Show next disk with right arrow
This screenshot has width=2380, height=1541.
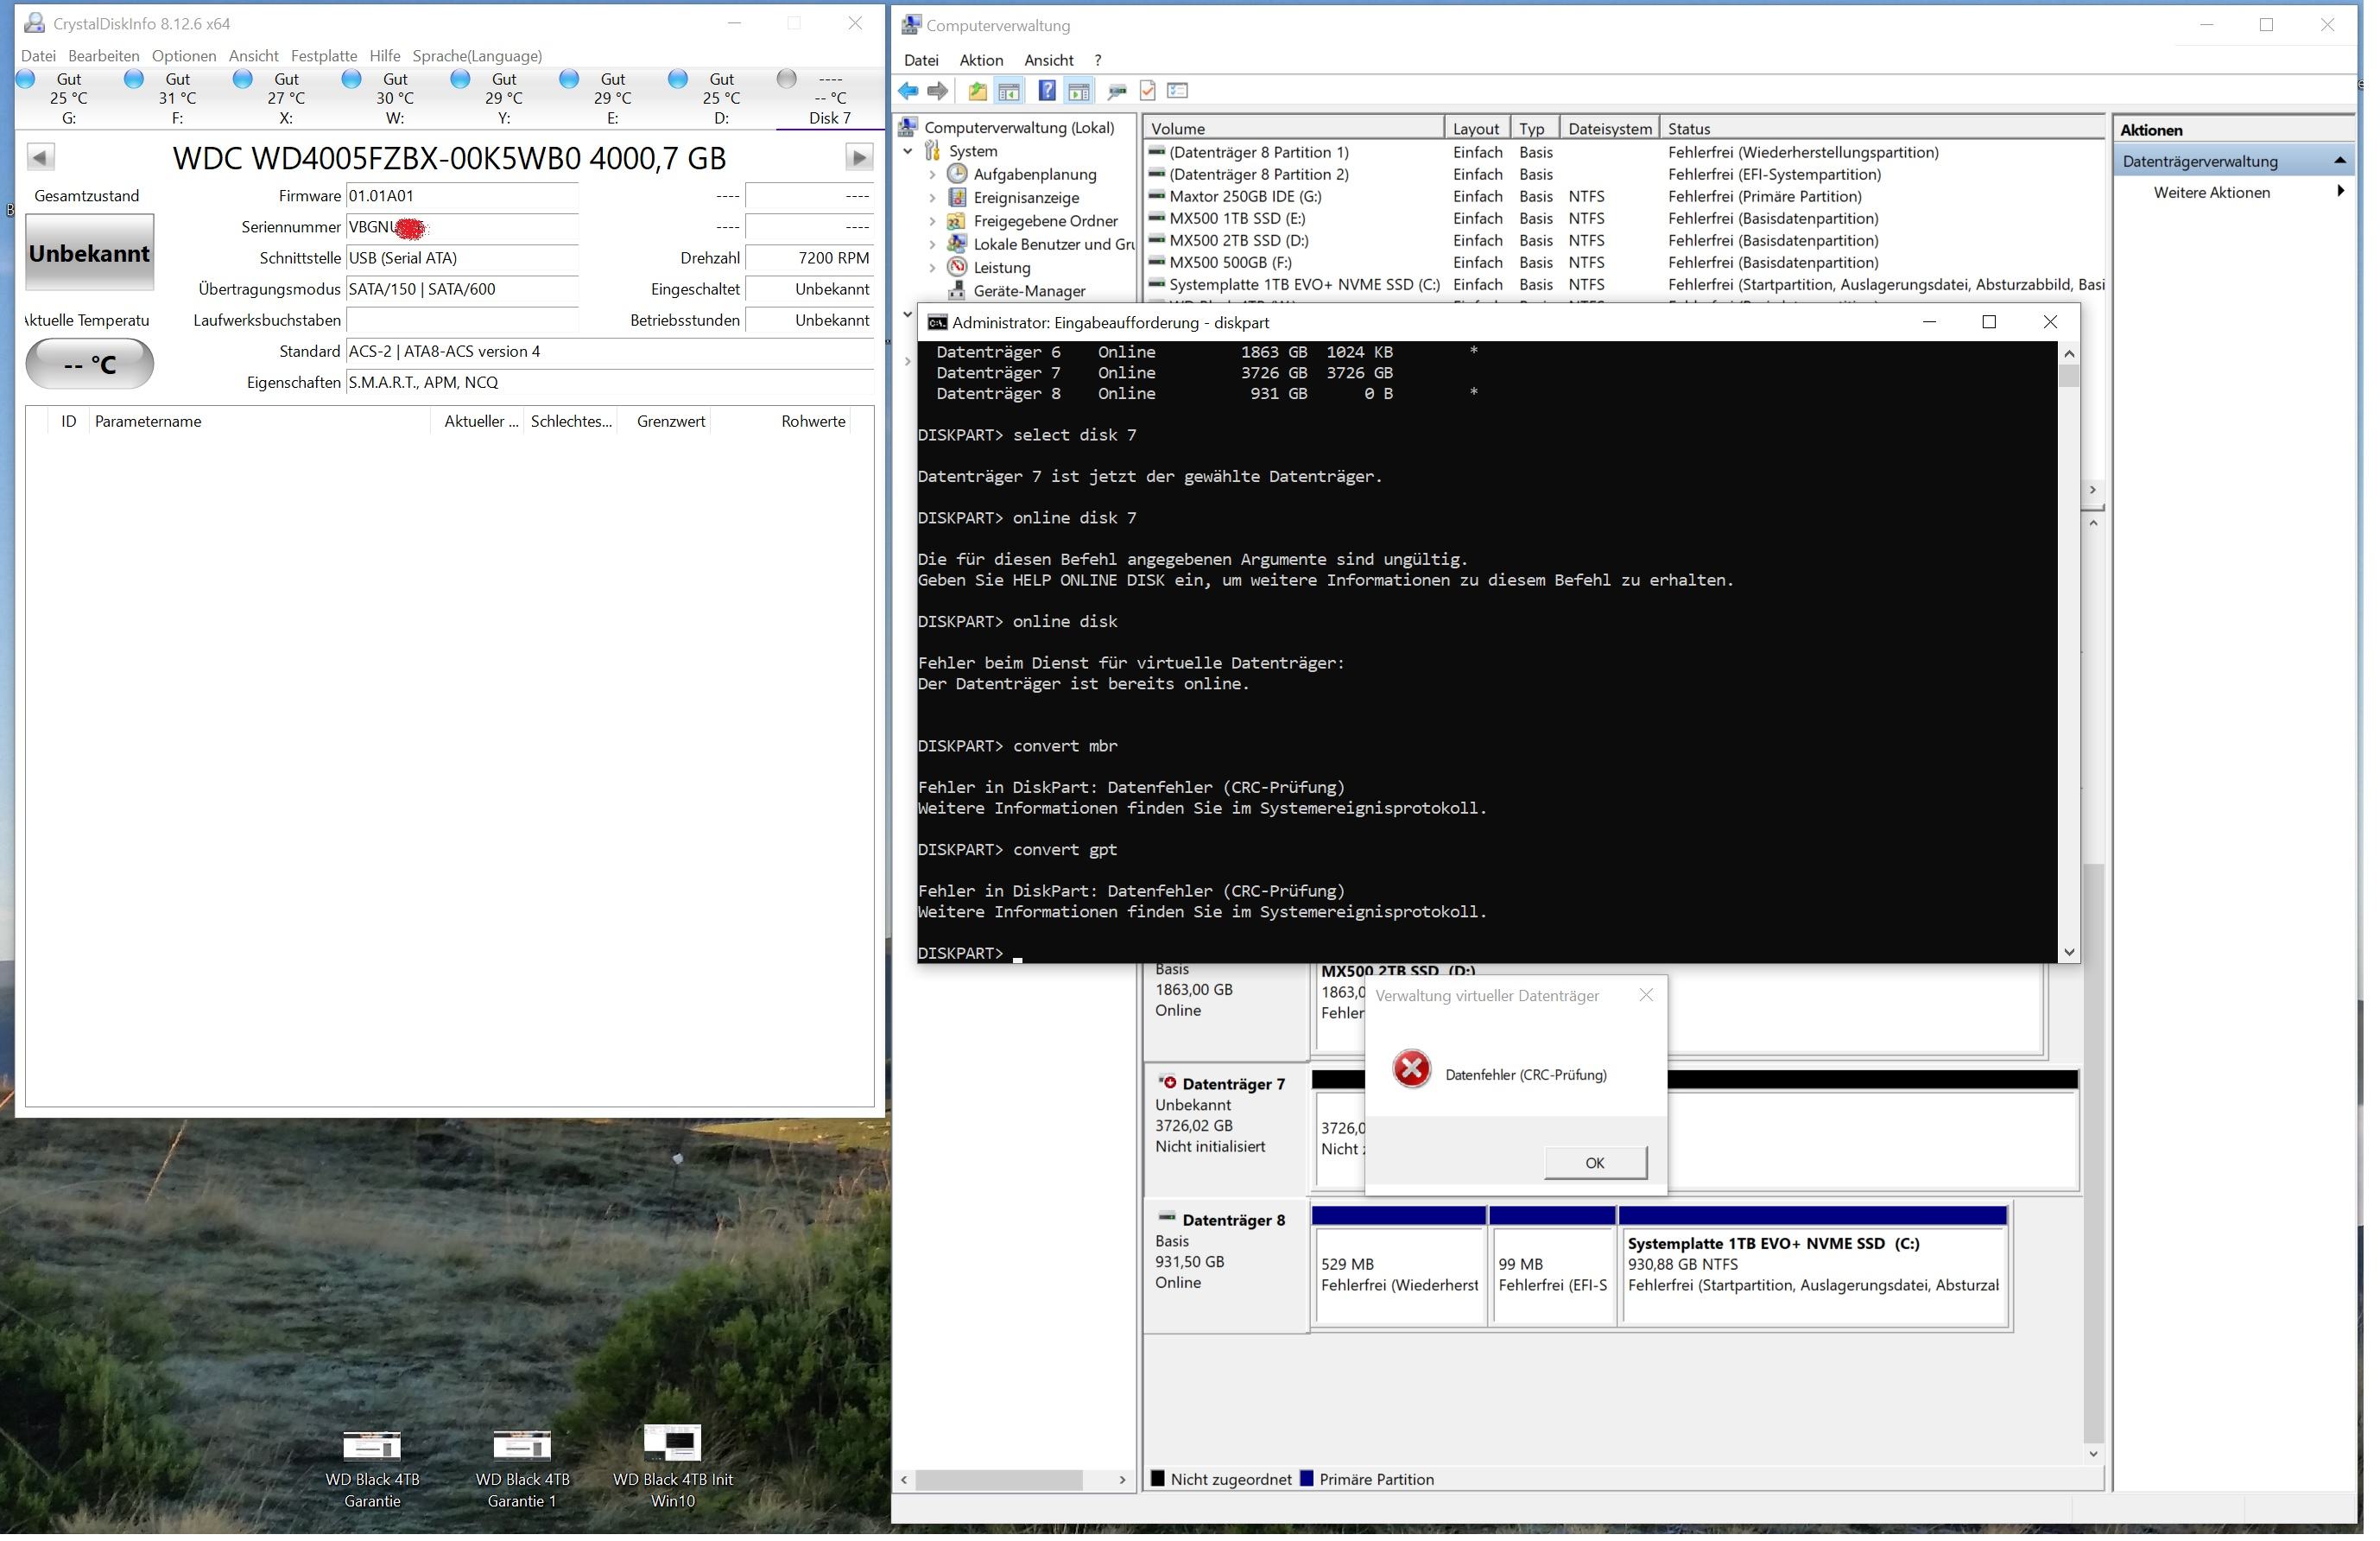click(x=859, y=157)
